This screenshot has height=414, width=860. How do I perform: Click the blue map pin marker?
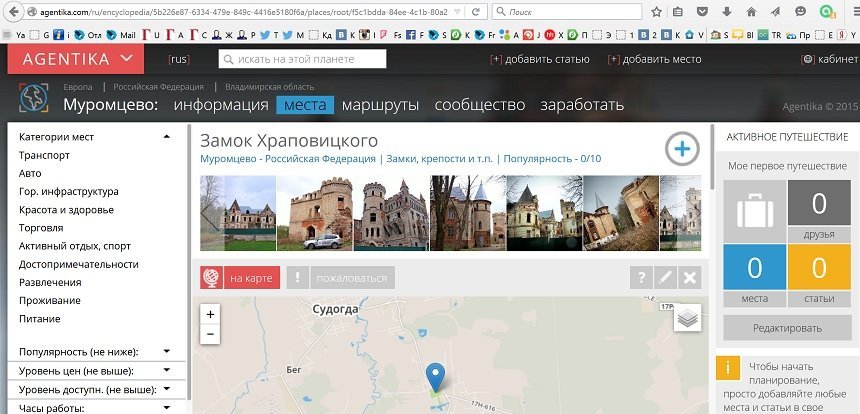[x=435, y=377]
